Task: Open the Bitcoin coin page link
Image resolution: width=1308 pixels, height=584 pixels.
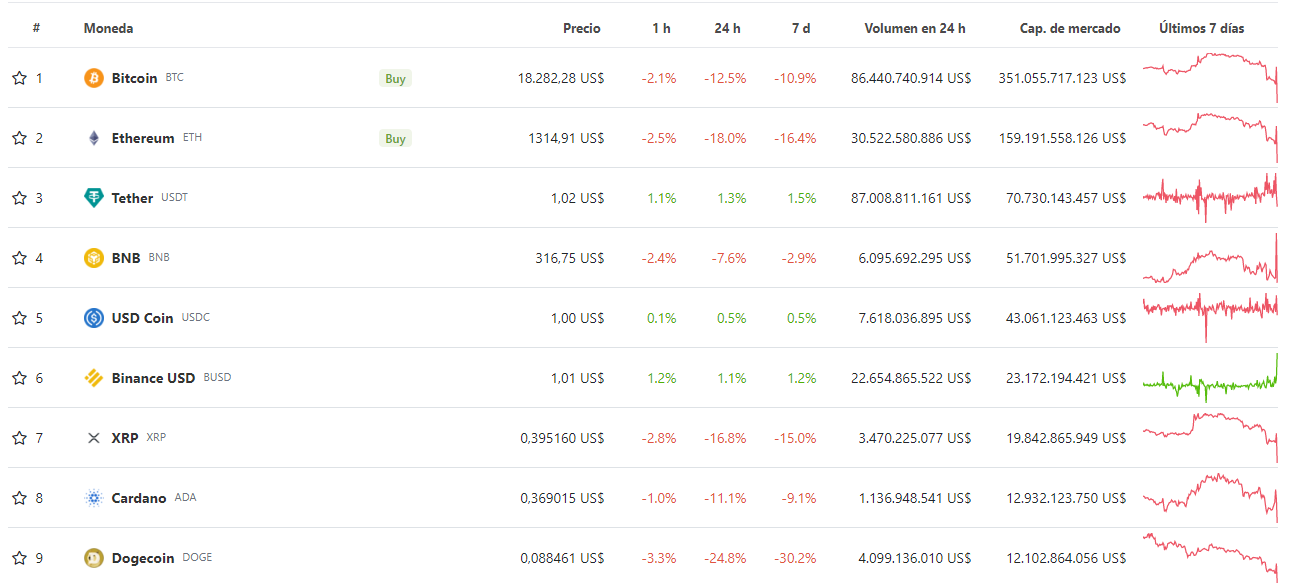Action: pos(134,78)
